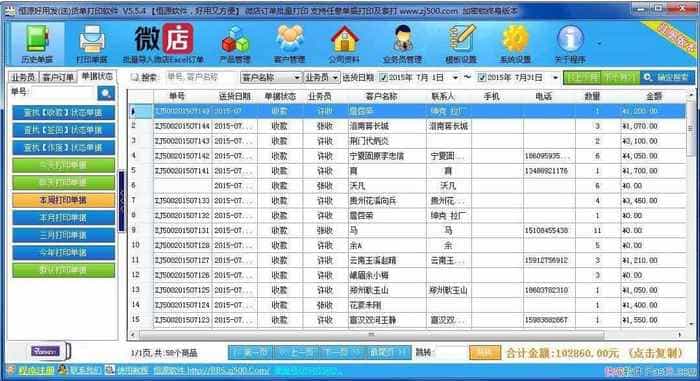Expand the 客户名称 dropdown

(296, 78)
